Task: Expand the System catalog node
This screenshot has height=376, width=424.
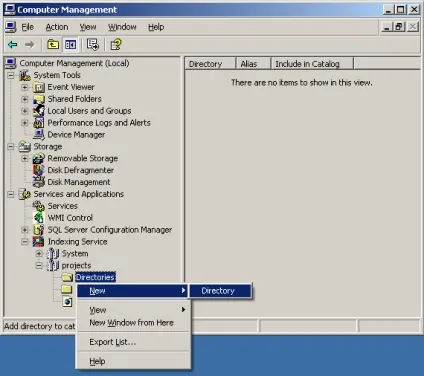Action: click(x=39, y=254)
